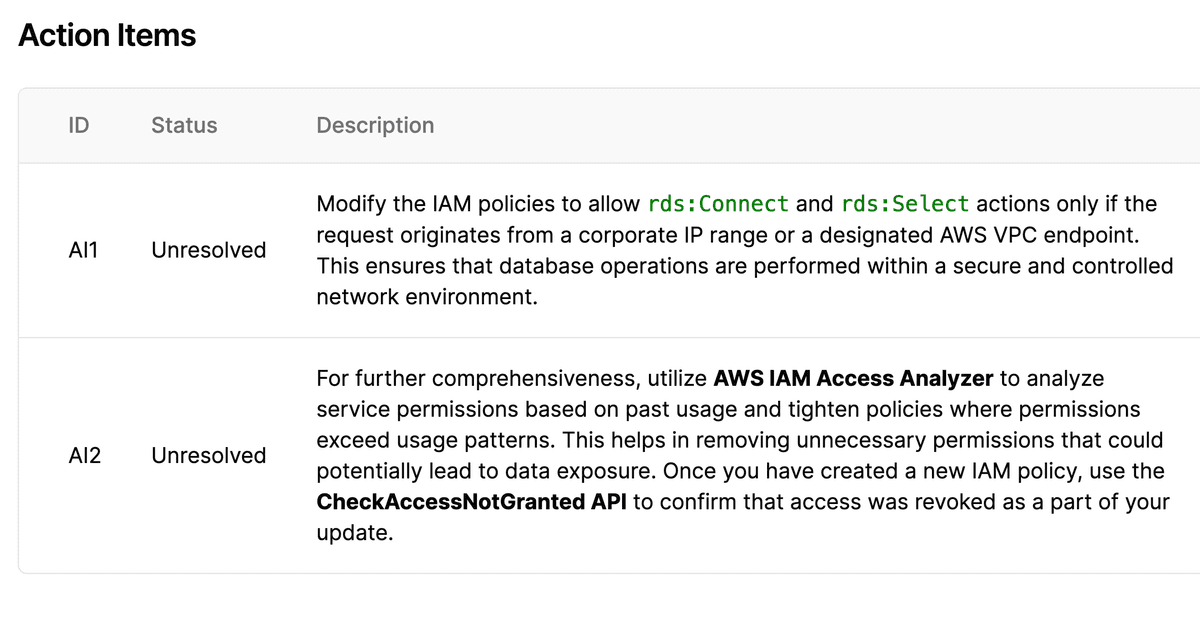Click the rds:Connect code snippet
Screen dimensions: 1200x628
(x=718, y=204)
